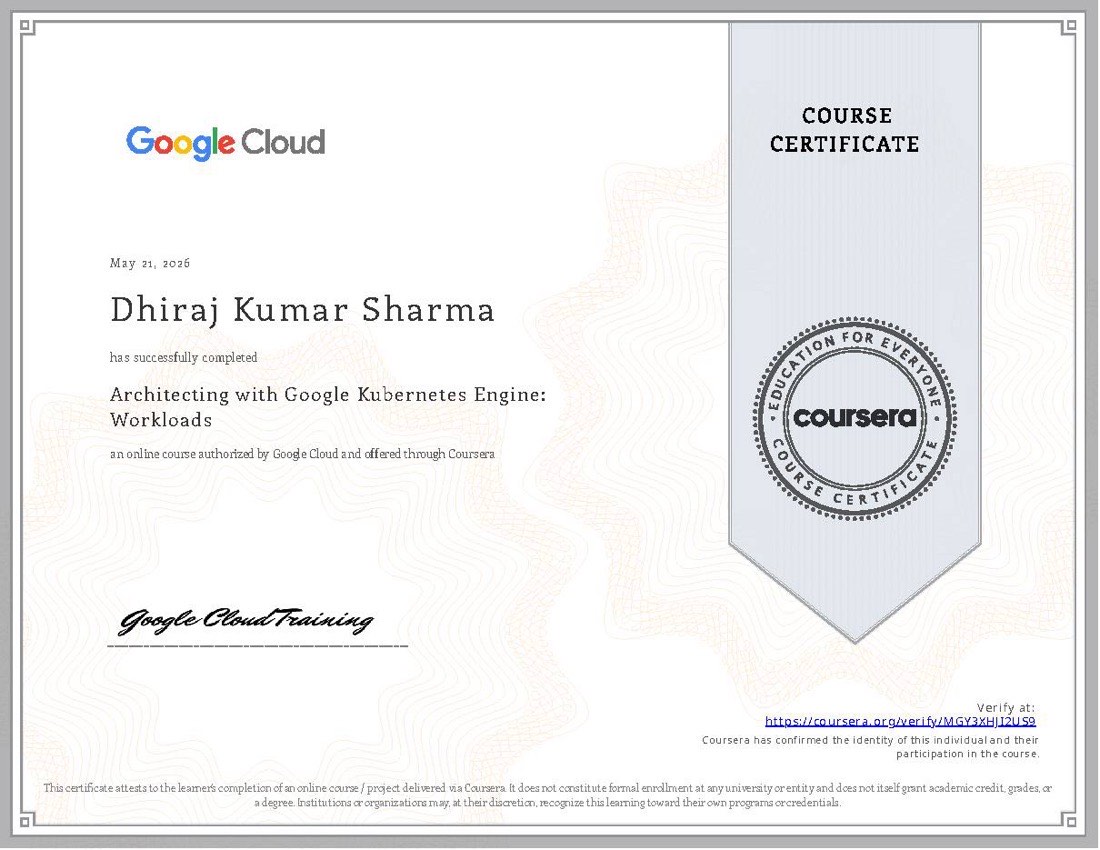Click the 'COURSE CERTIFICATE' ribbon heading

click(x=845, y=130)
